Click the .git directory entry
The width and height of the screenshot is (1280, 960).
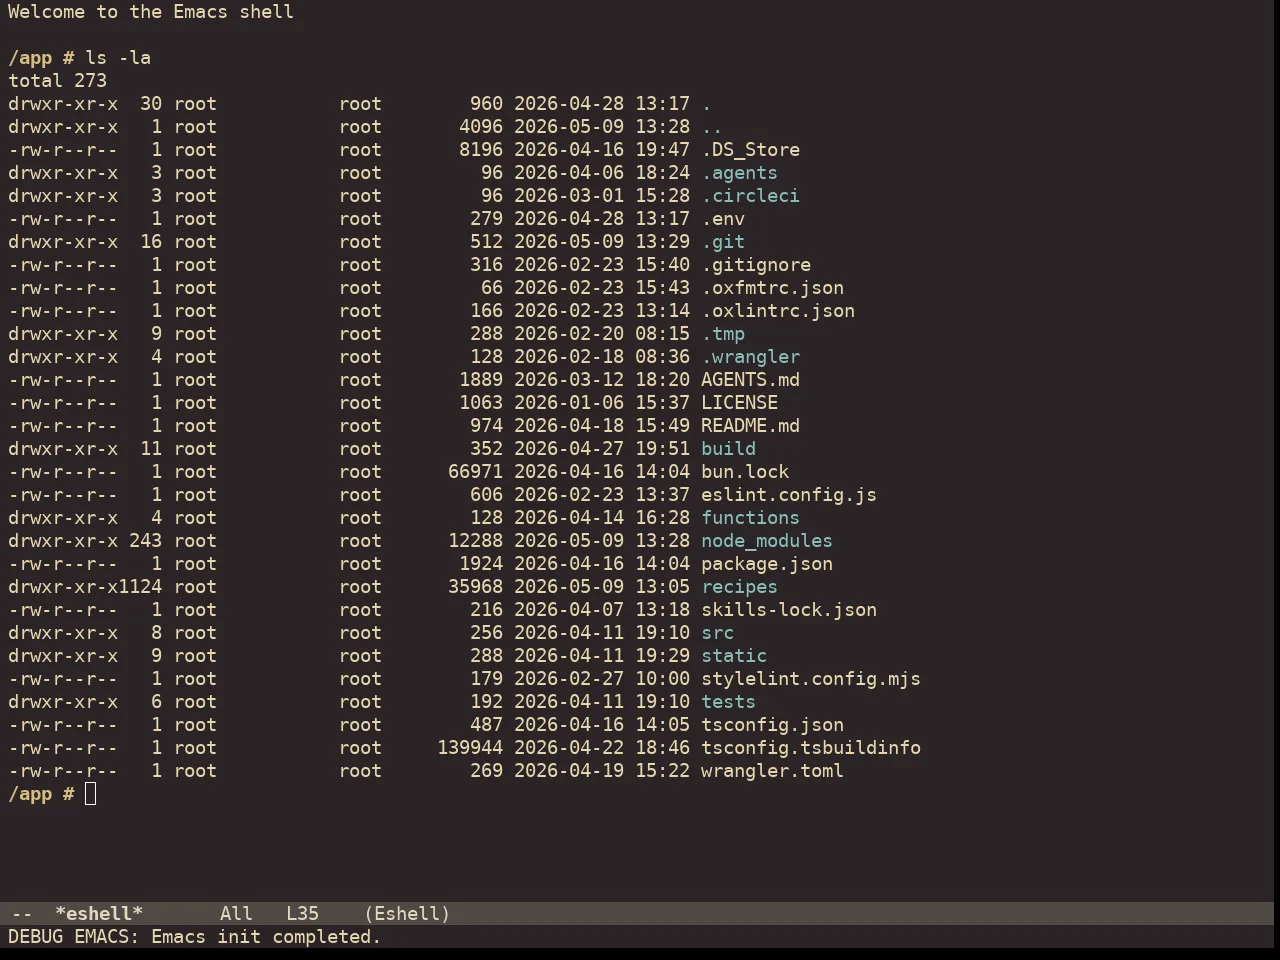(723, 242)
